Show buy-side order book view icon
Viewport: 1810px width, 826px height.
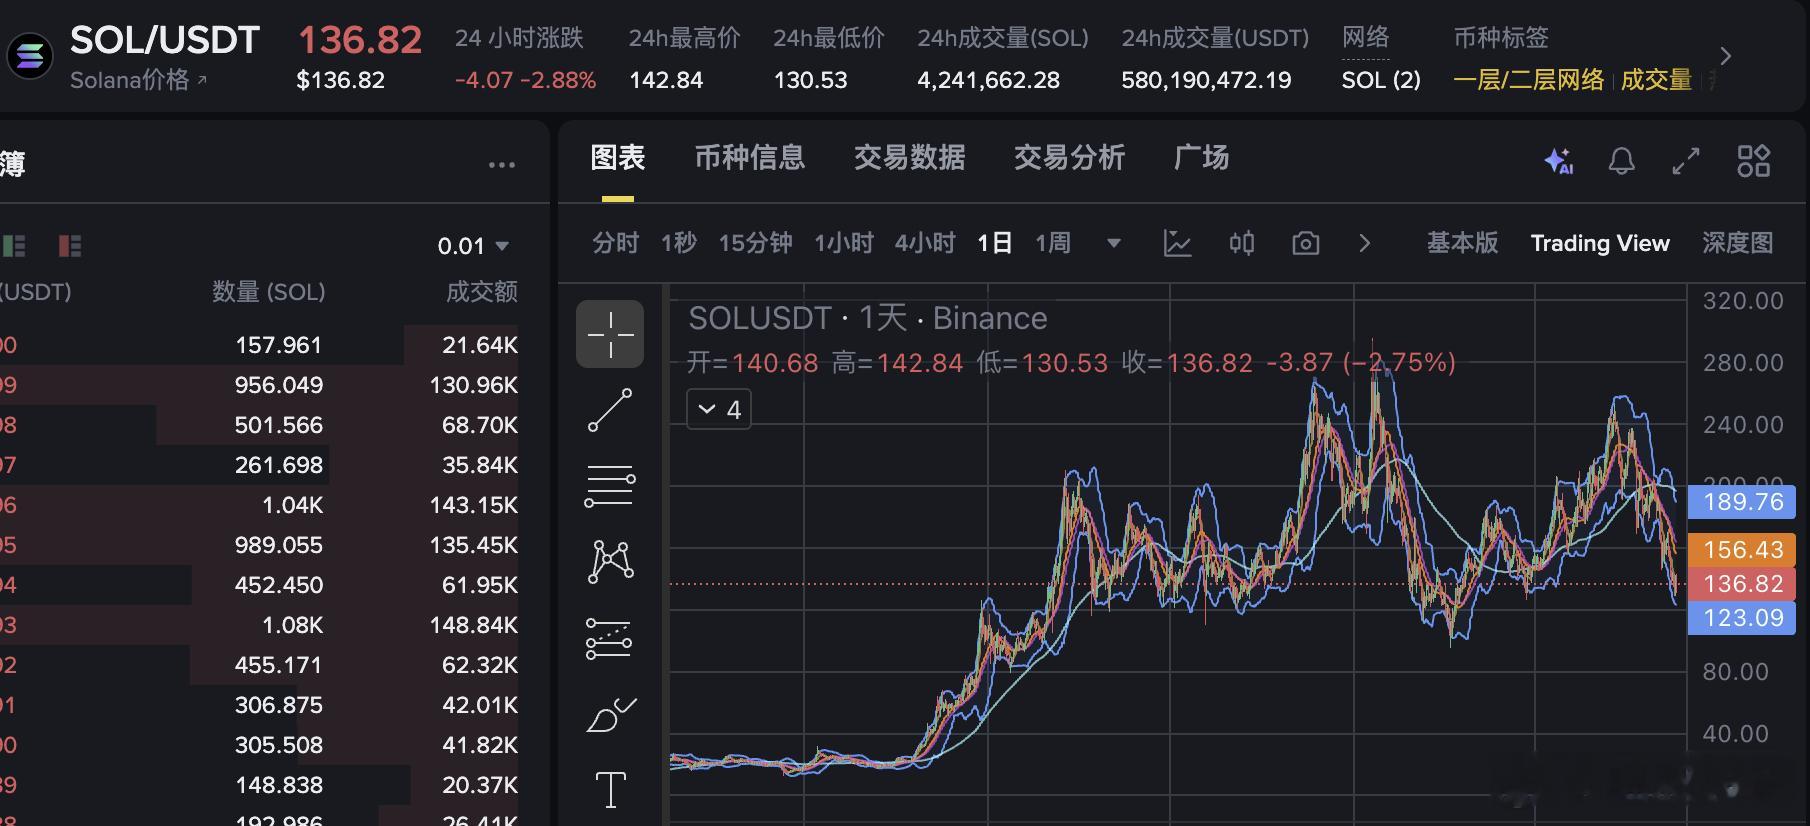click(14, 245)
